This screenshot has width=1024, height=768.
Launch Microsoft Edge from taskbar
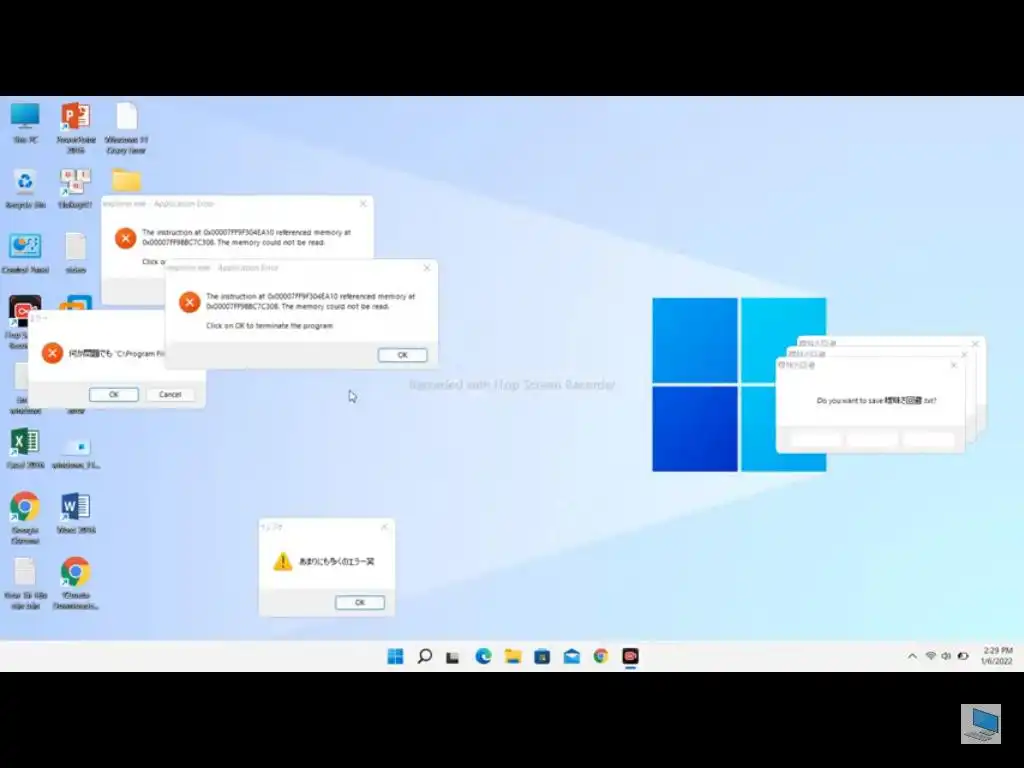click(483, 656)
